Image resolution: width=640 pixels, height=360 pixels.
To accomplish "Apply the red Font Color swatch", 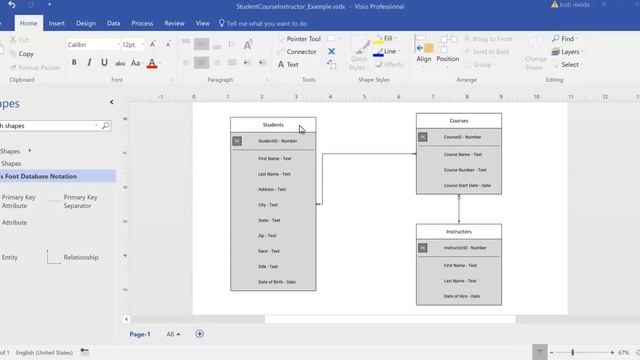I will [x=152, y=63].
